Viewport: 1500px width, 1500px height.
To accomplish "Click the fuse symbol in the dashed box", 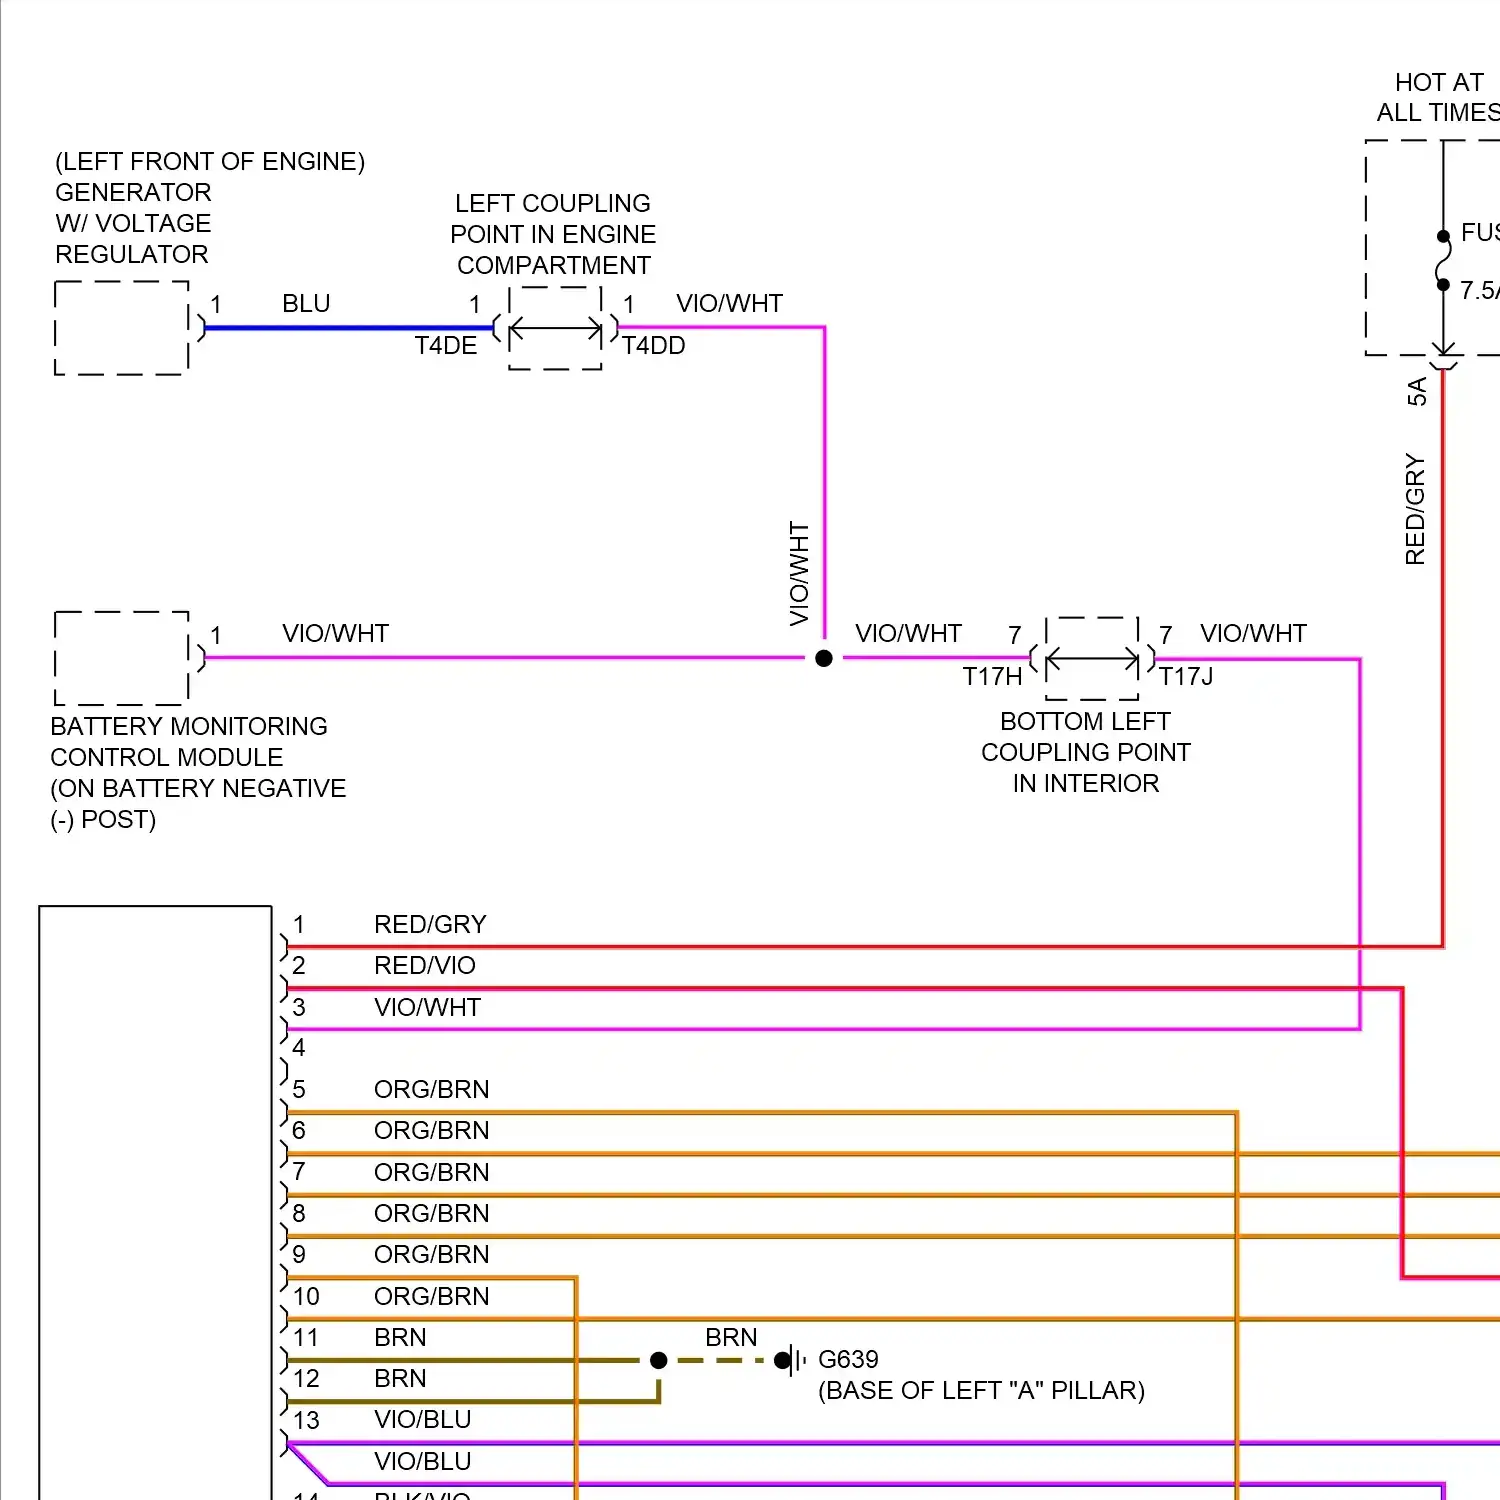I will click(x=1443, y=261).
